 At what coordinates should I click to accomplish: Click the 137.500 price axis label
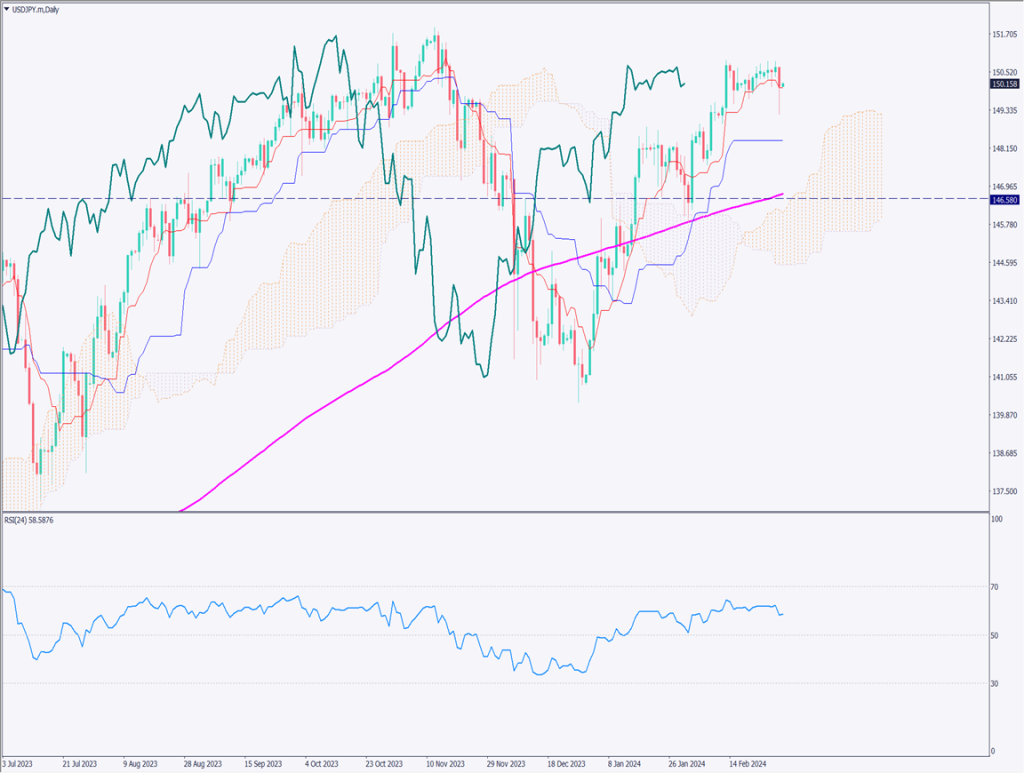[x=1003, y=491]
